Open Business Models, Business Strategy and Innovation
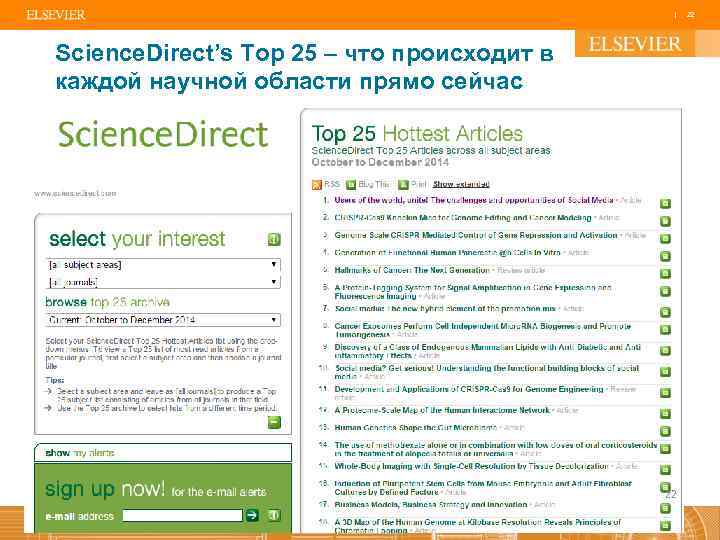 point(431,505)
